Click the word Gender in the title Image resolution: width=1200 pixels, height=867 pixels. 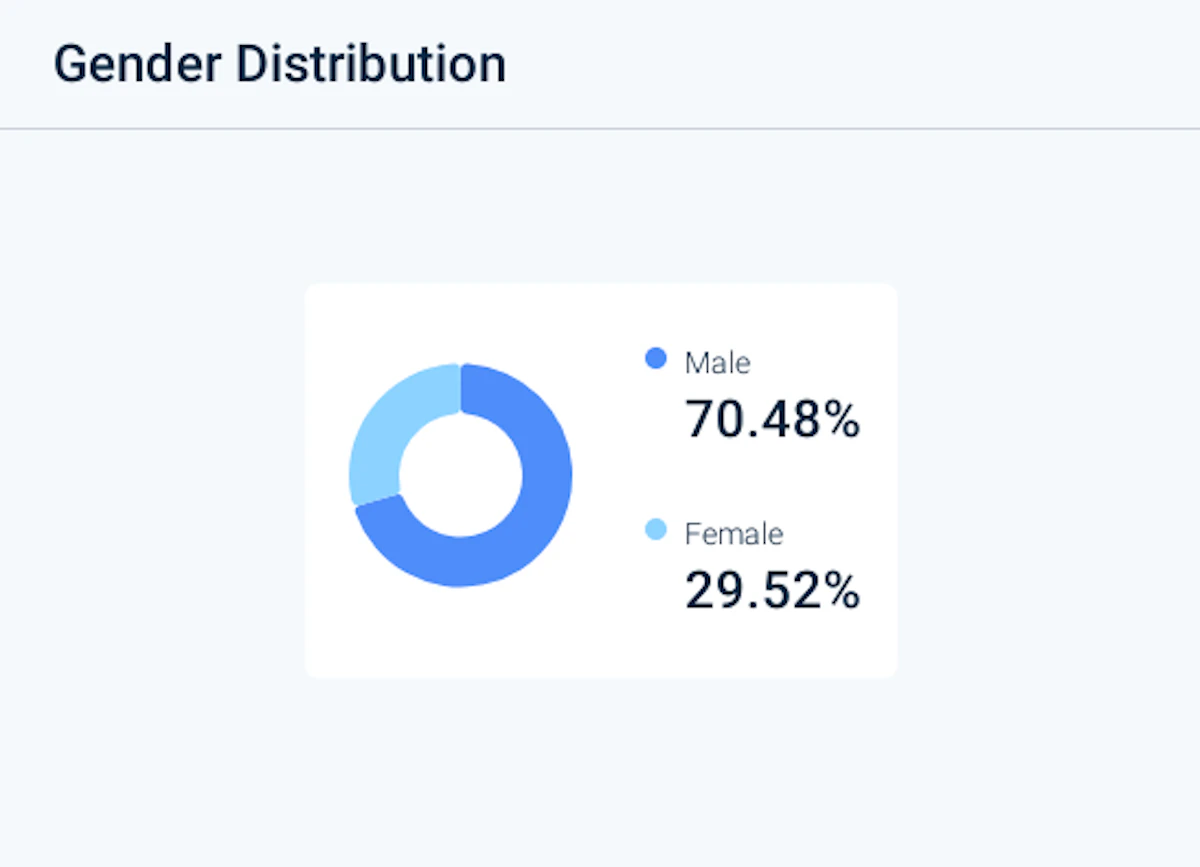click(x=137, y=65)
